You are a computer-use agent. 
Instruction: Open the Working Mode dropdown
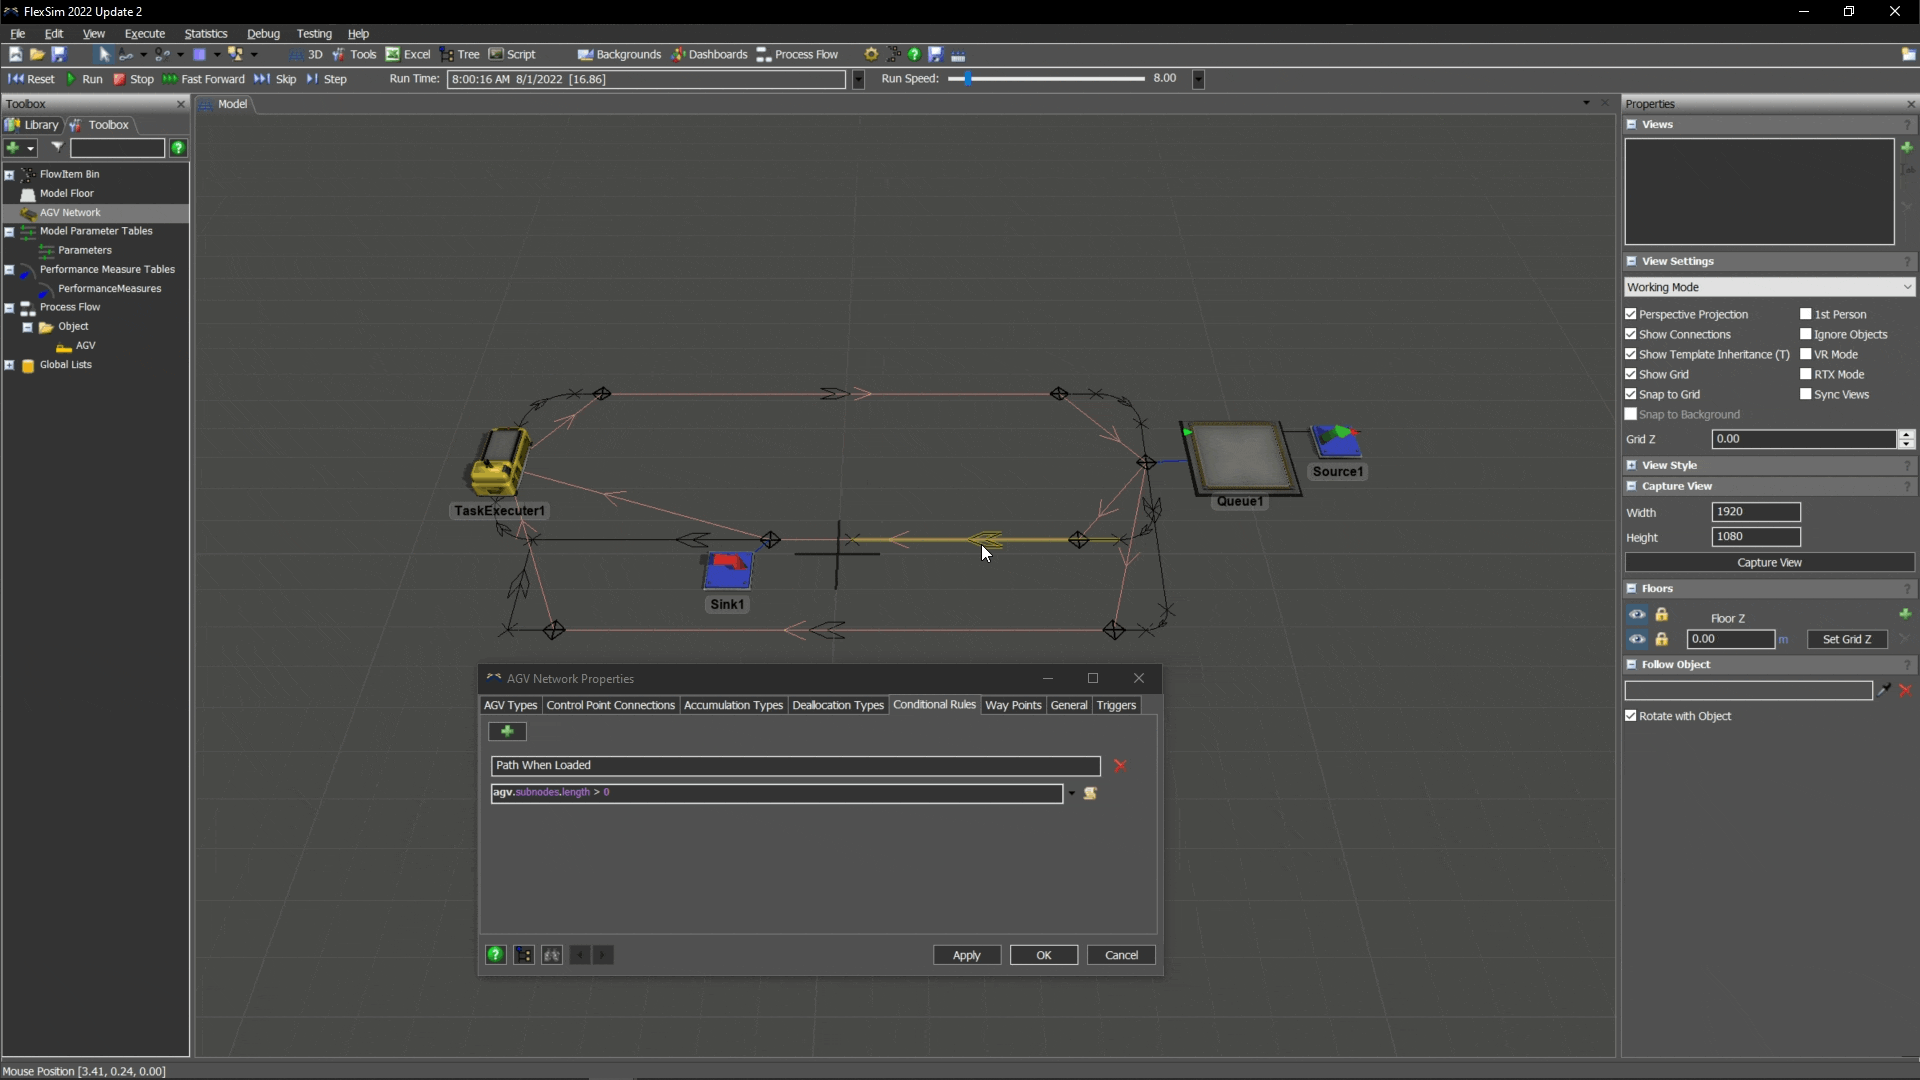pyautogui.click(x=1769, y=287)
